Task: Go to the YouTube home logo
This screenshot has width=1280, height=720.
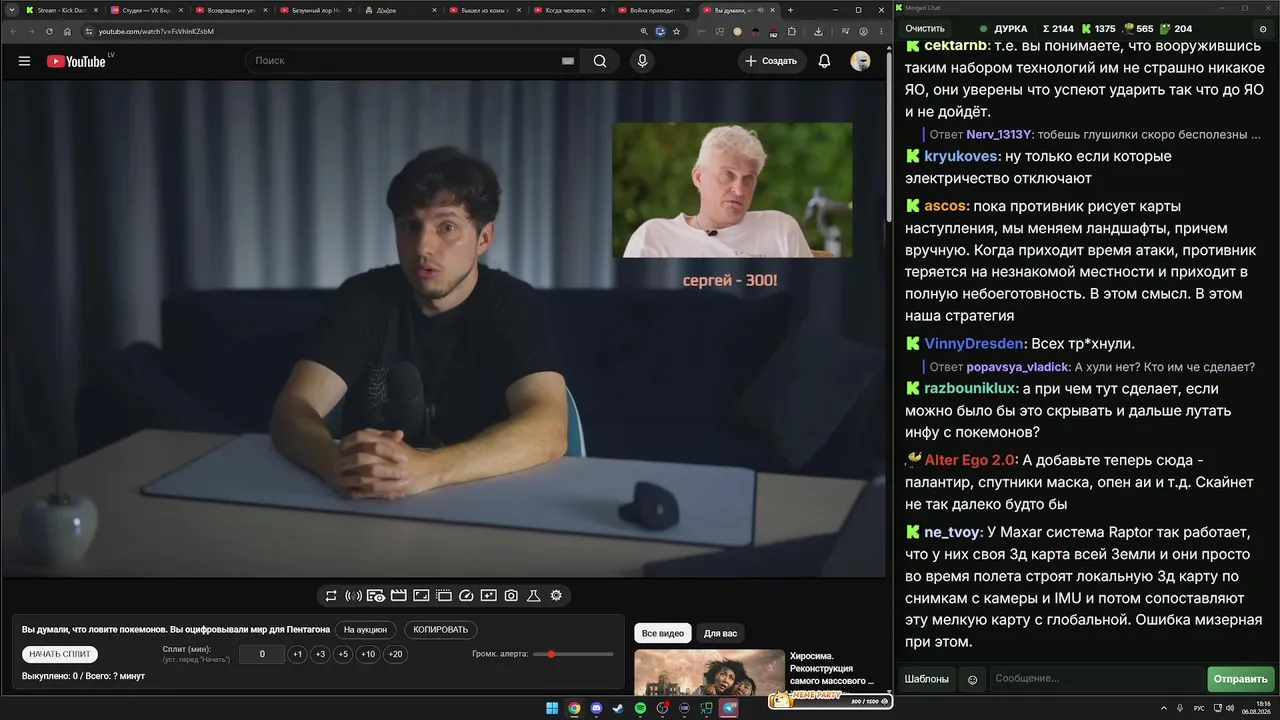Action: [x=76, y=61]
